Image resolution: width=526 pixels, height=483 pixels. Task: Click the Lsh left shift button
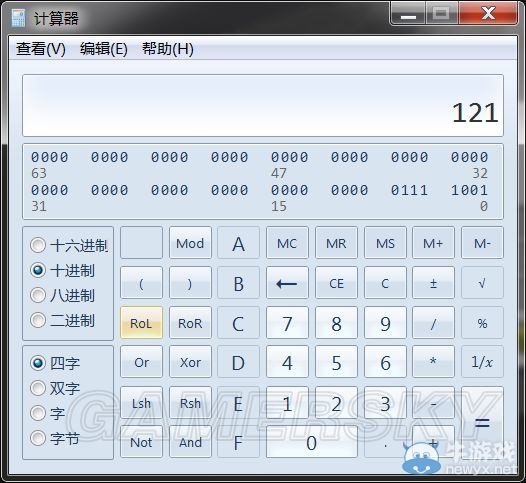tap(141, 402)
